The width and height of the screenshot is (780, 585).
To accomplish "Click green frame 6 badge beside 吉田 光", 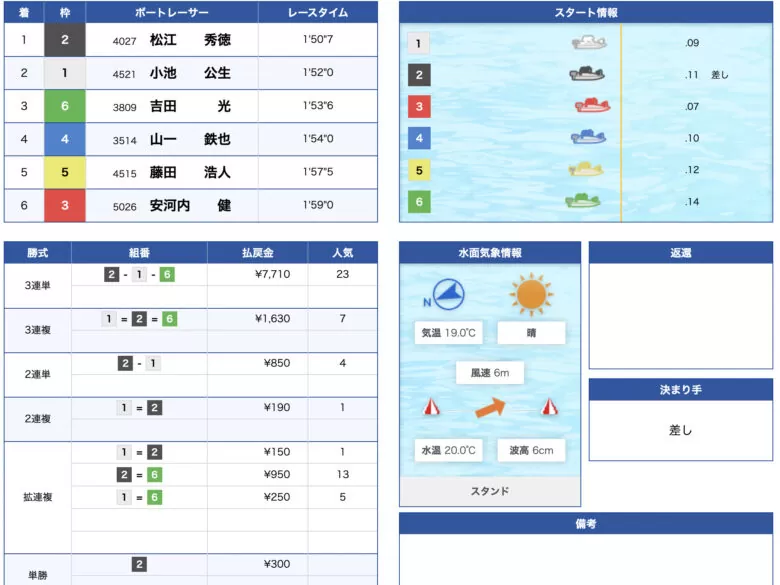I will [x=65, y=106].
